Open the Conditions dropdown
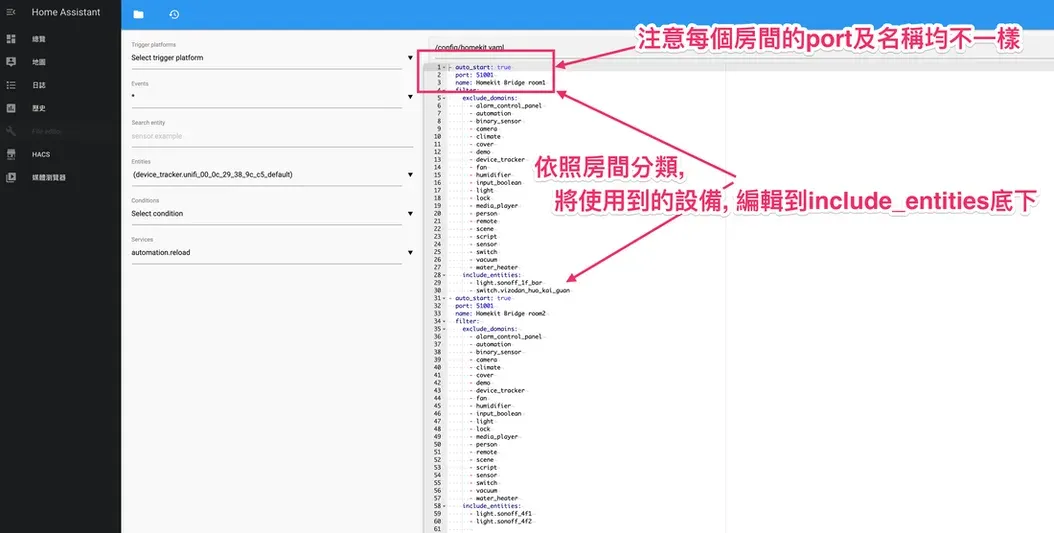This screenshot has width=1054, height=533. 272,214
